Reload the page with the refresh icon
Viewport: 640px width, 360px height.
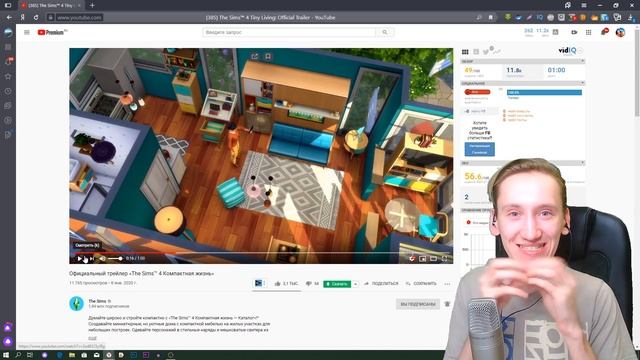point(36,18)
